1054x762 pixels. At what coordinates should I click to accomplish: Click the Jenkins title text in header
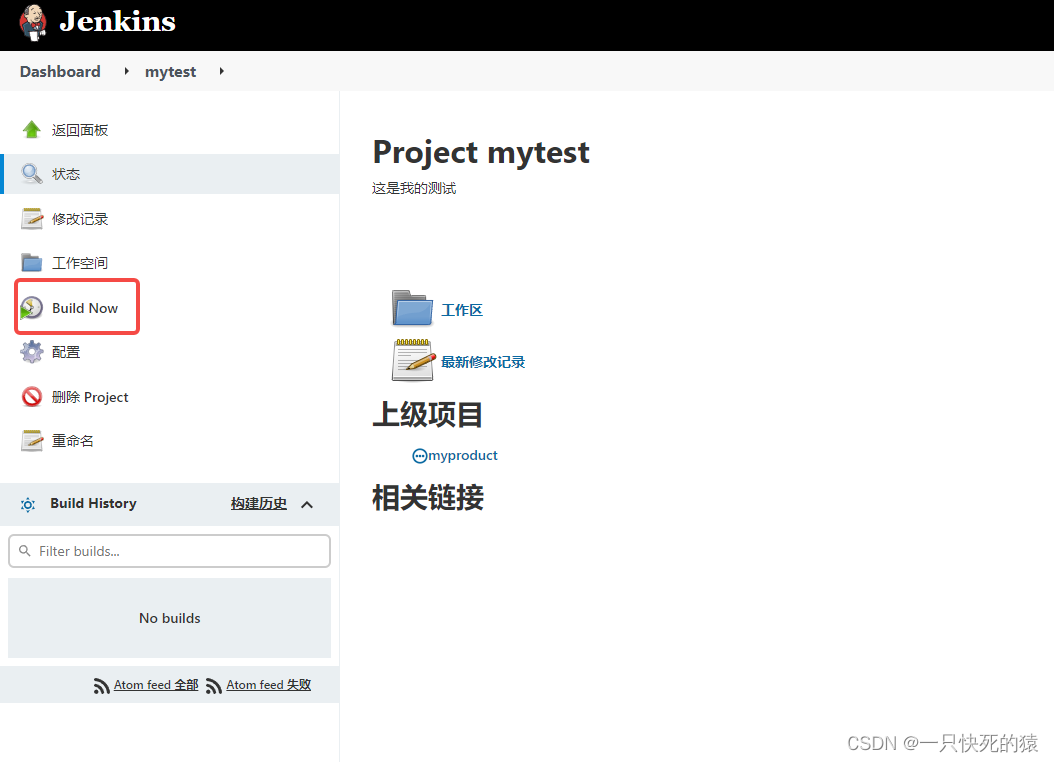tap(118, 22)
